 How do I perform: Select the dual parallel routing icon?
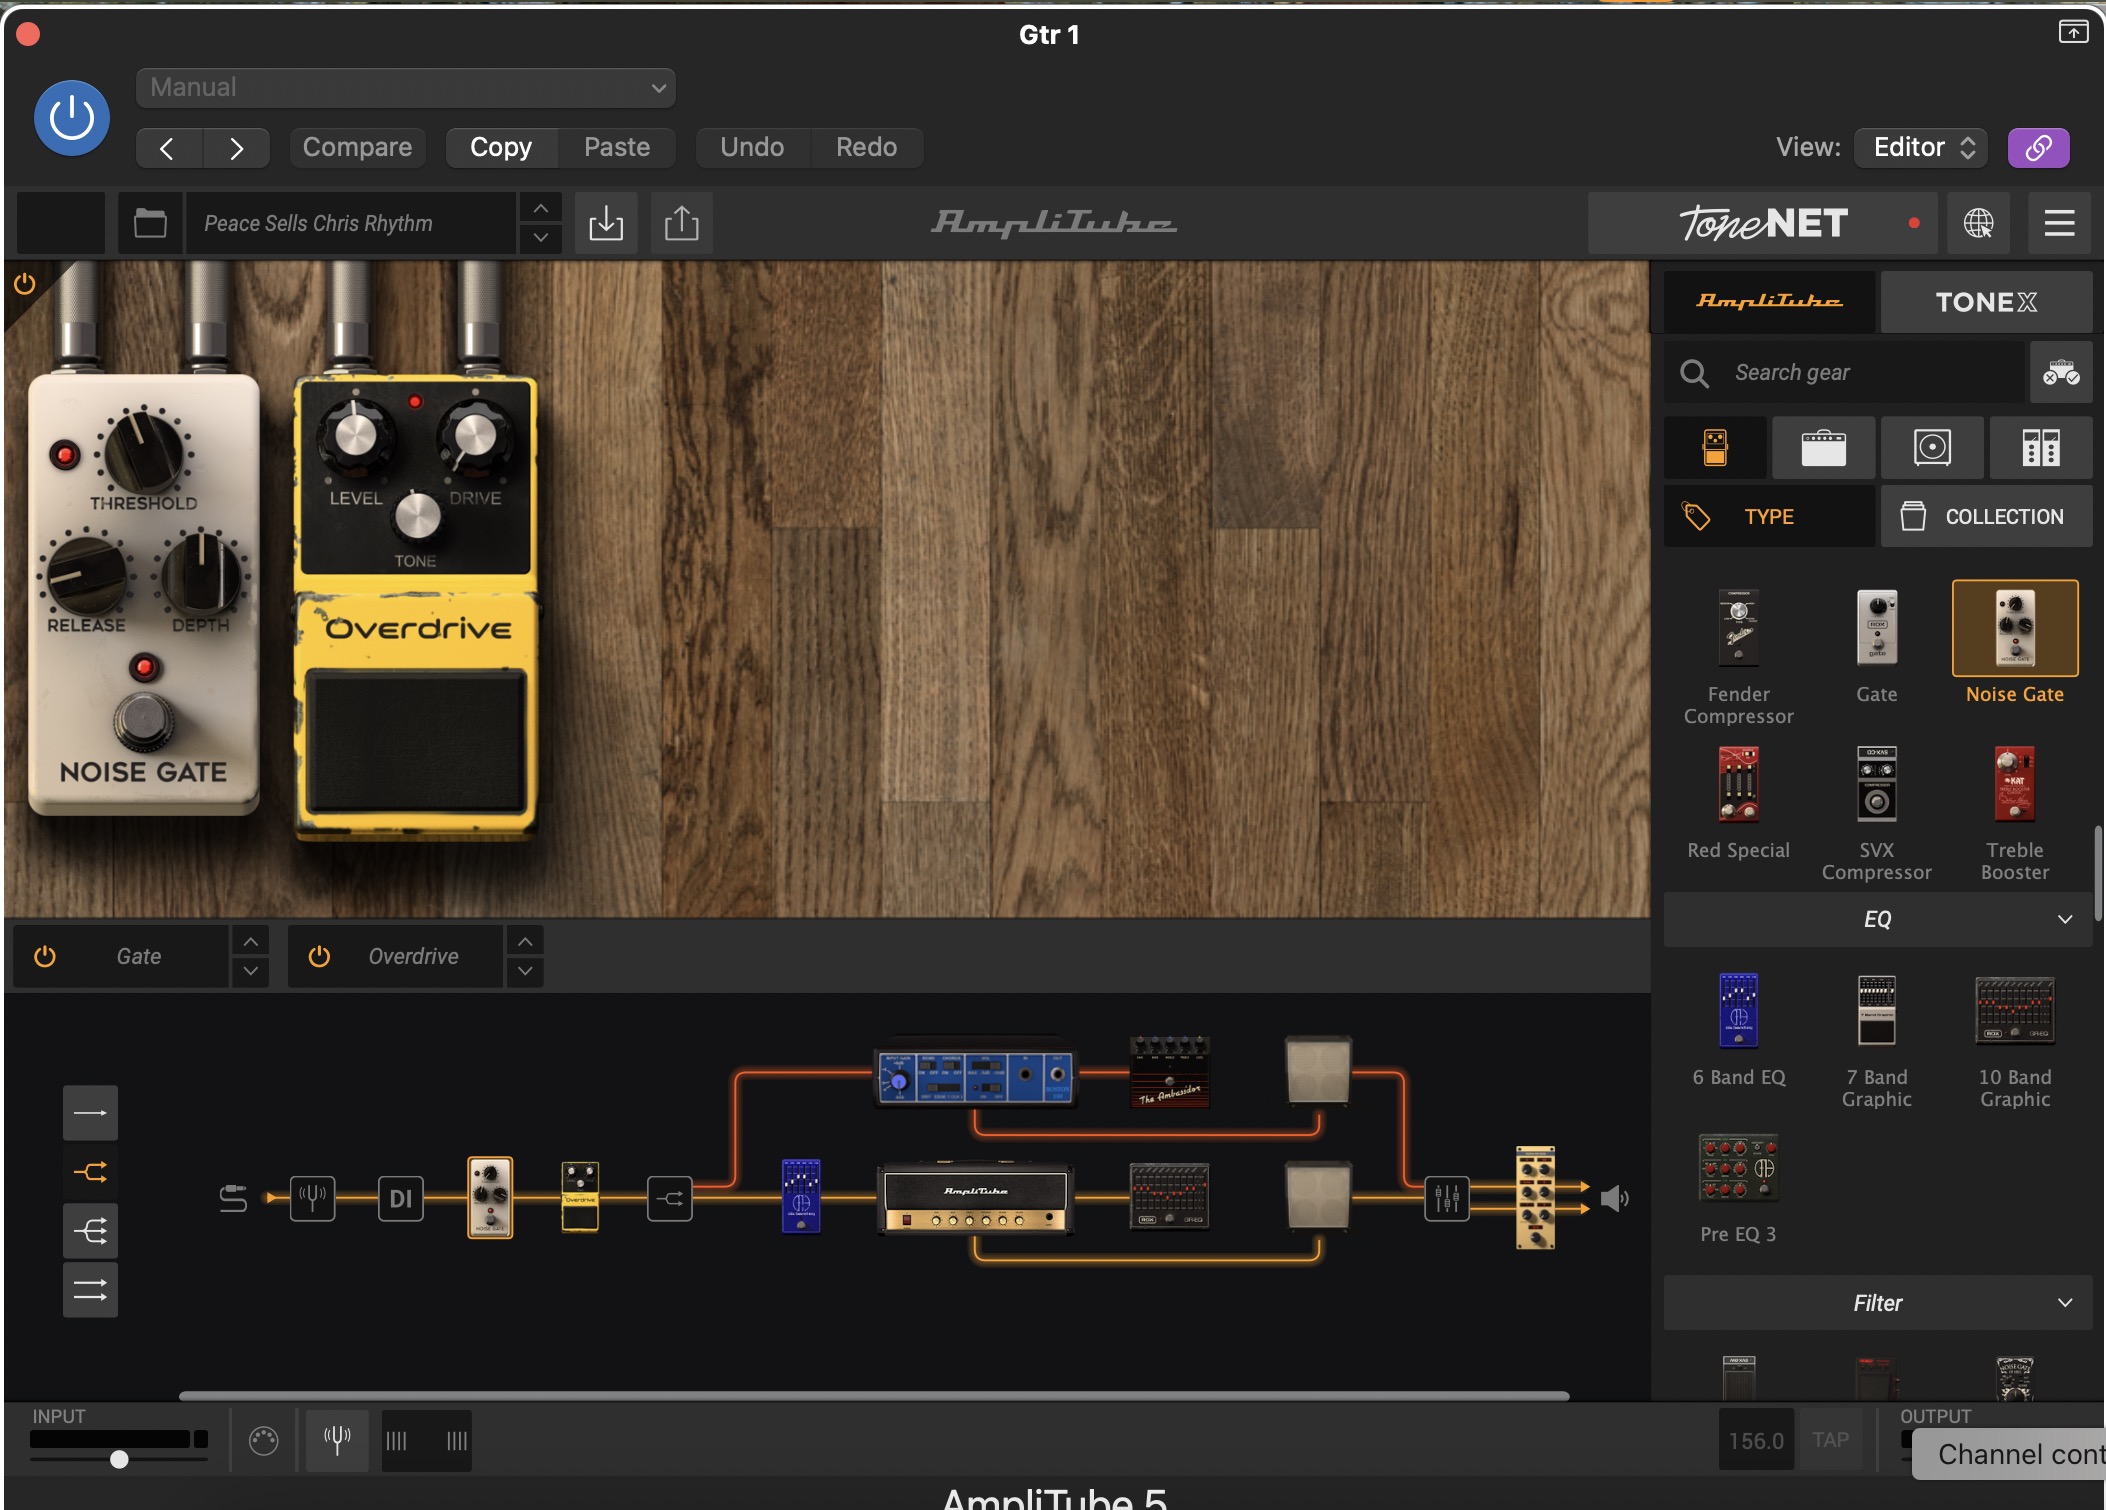tap(90, 1290)
